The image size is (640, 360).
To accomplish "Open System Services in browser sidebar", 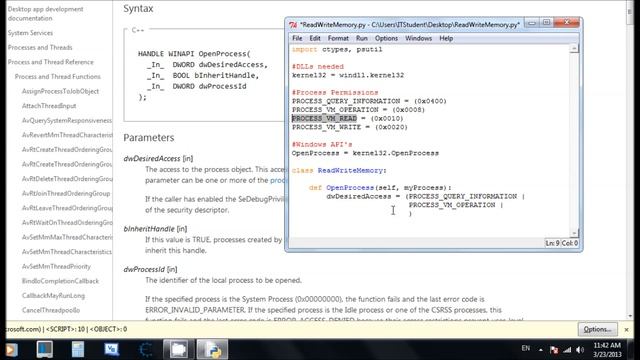I will pos(30,33).
